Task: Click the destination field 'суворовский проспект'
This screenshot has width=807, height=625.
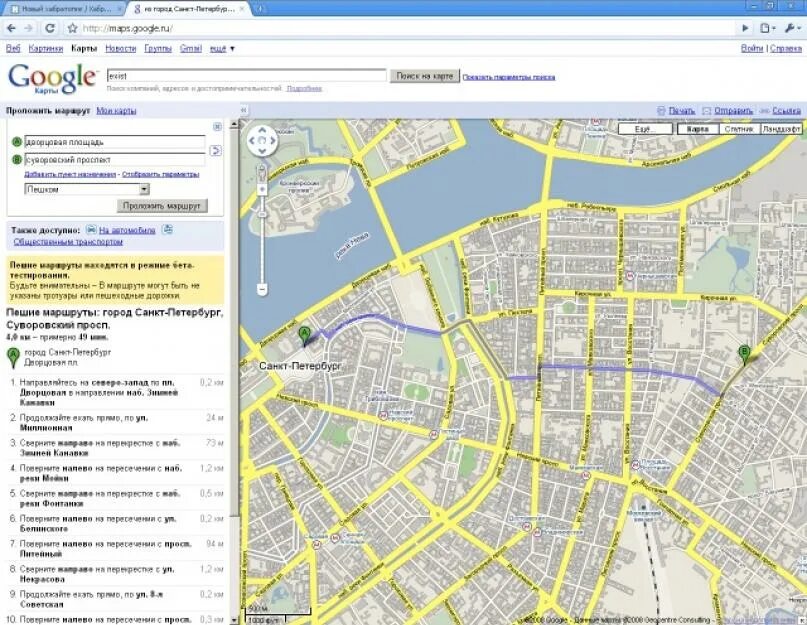Action: pyautogui.click(x=115, y=160)
